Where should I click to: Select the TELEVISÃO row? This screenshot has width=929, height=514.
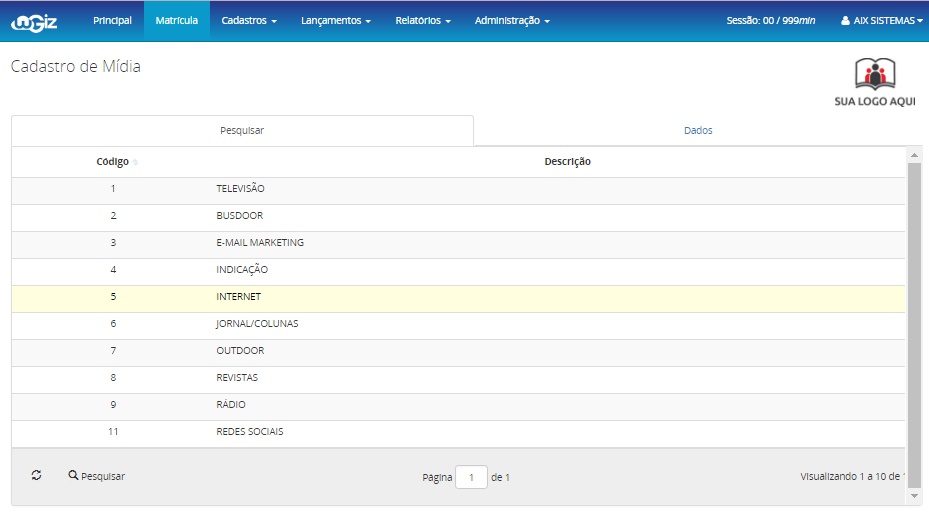pyautogui.click(x=240, y=189)
